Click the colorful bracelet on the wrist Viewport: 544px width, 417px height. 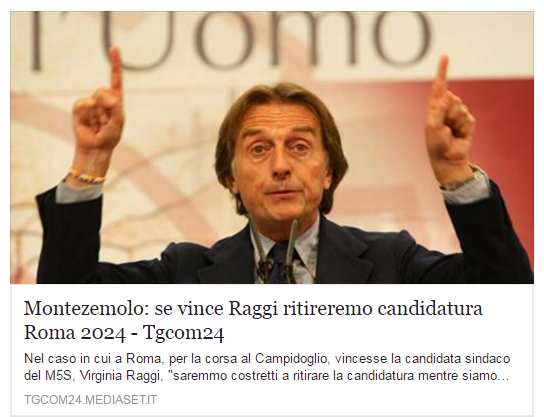click(86, 177)
